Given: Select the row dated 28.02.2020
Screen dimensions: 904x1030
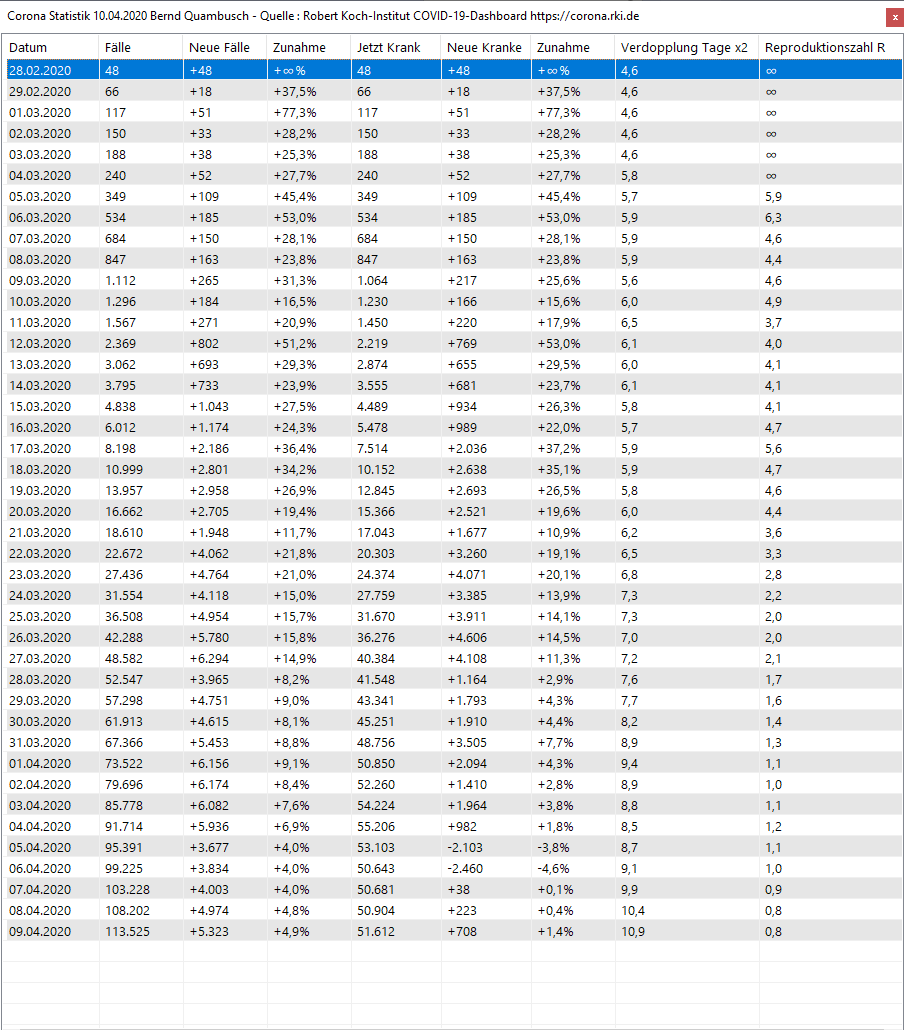Looking at the screenshot, I should pyautogui.click(x=454, y=70).
